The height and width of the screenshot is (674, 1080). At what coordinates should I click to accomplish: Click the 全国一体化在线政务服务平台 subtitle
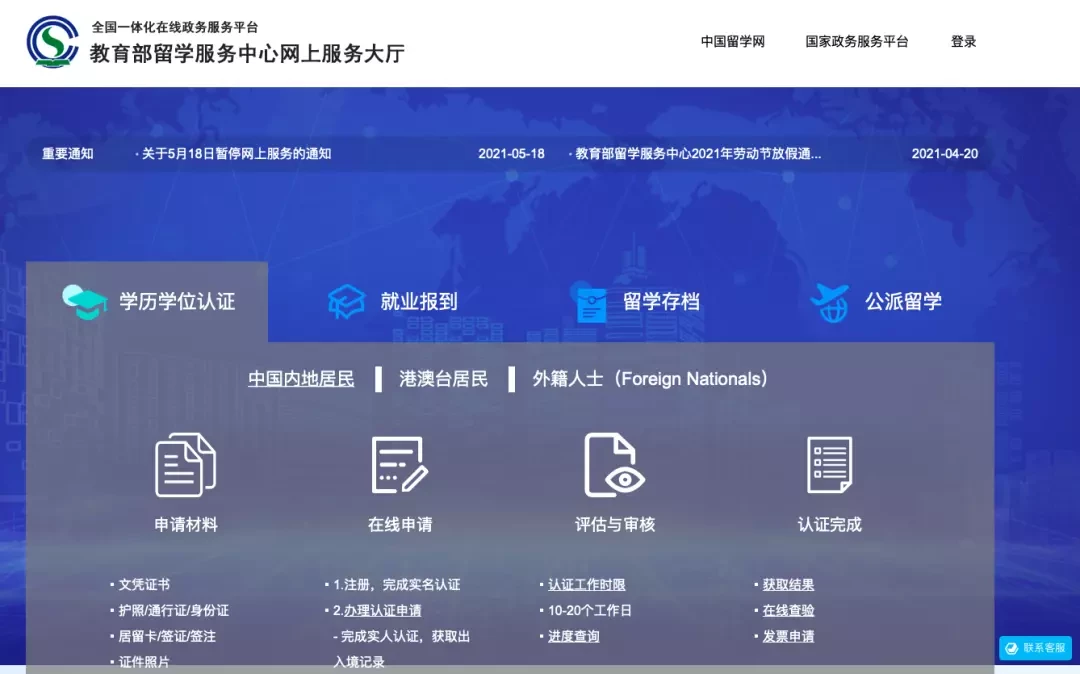[x=175, y=27]
